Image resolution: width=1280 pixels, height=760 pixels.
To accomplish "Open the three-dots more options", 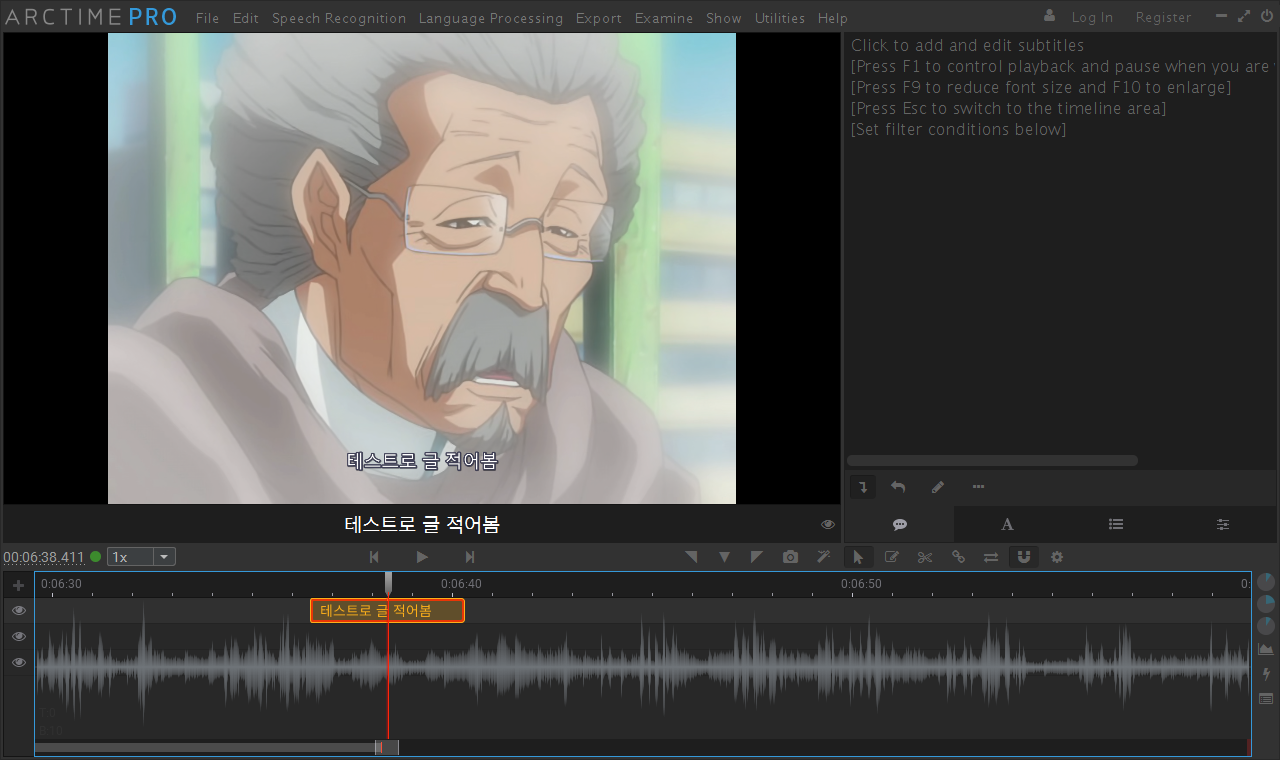I will coord(978,487).
